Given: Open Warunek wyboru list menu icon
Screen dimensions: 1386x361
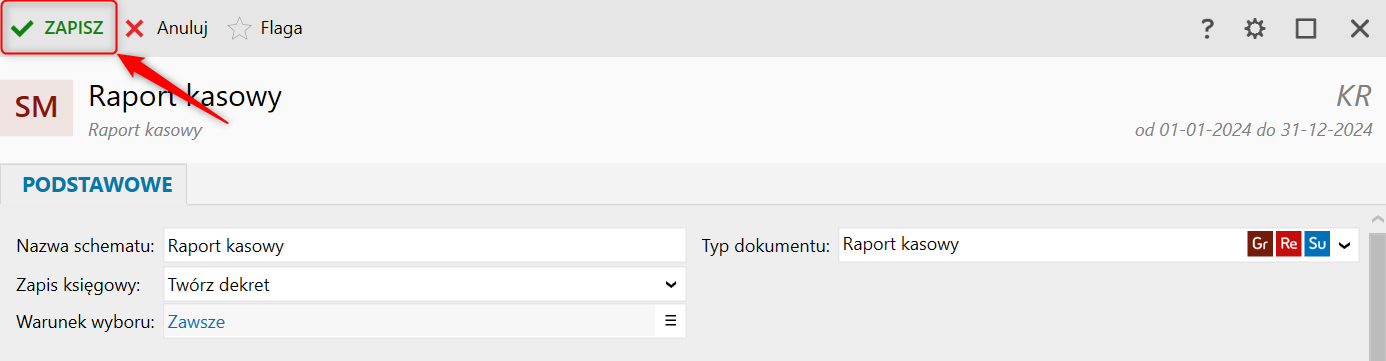Looking at the screenshot, I should [671, 321].
